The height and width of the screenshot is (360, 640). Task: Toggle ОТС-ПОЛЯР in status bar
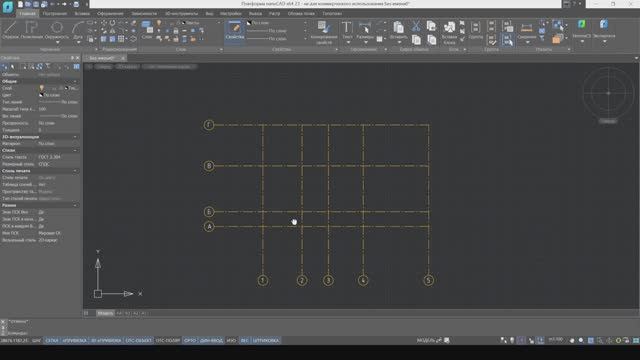[168, 340]
